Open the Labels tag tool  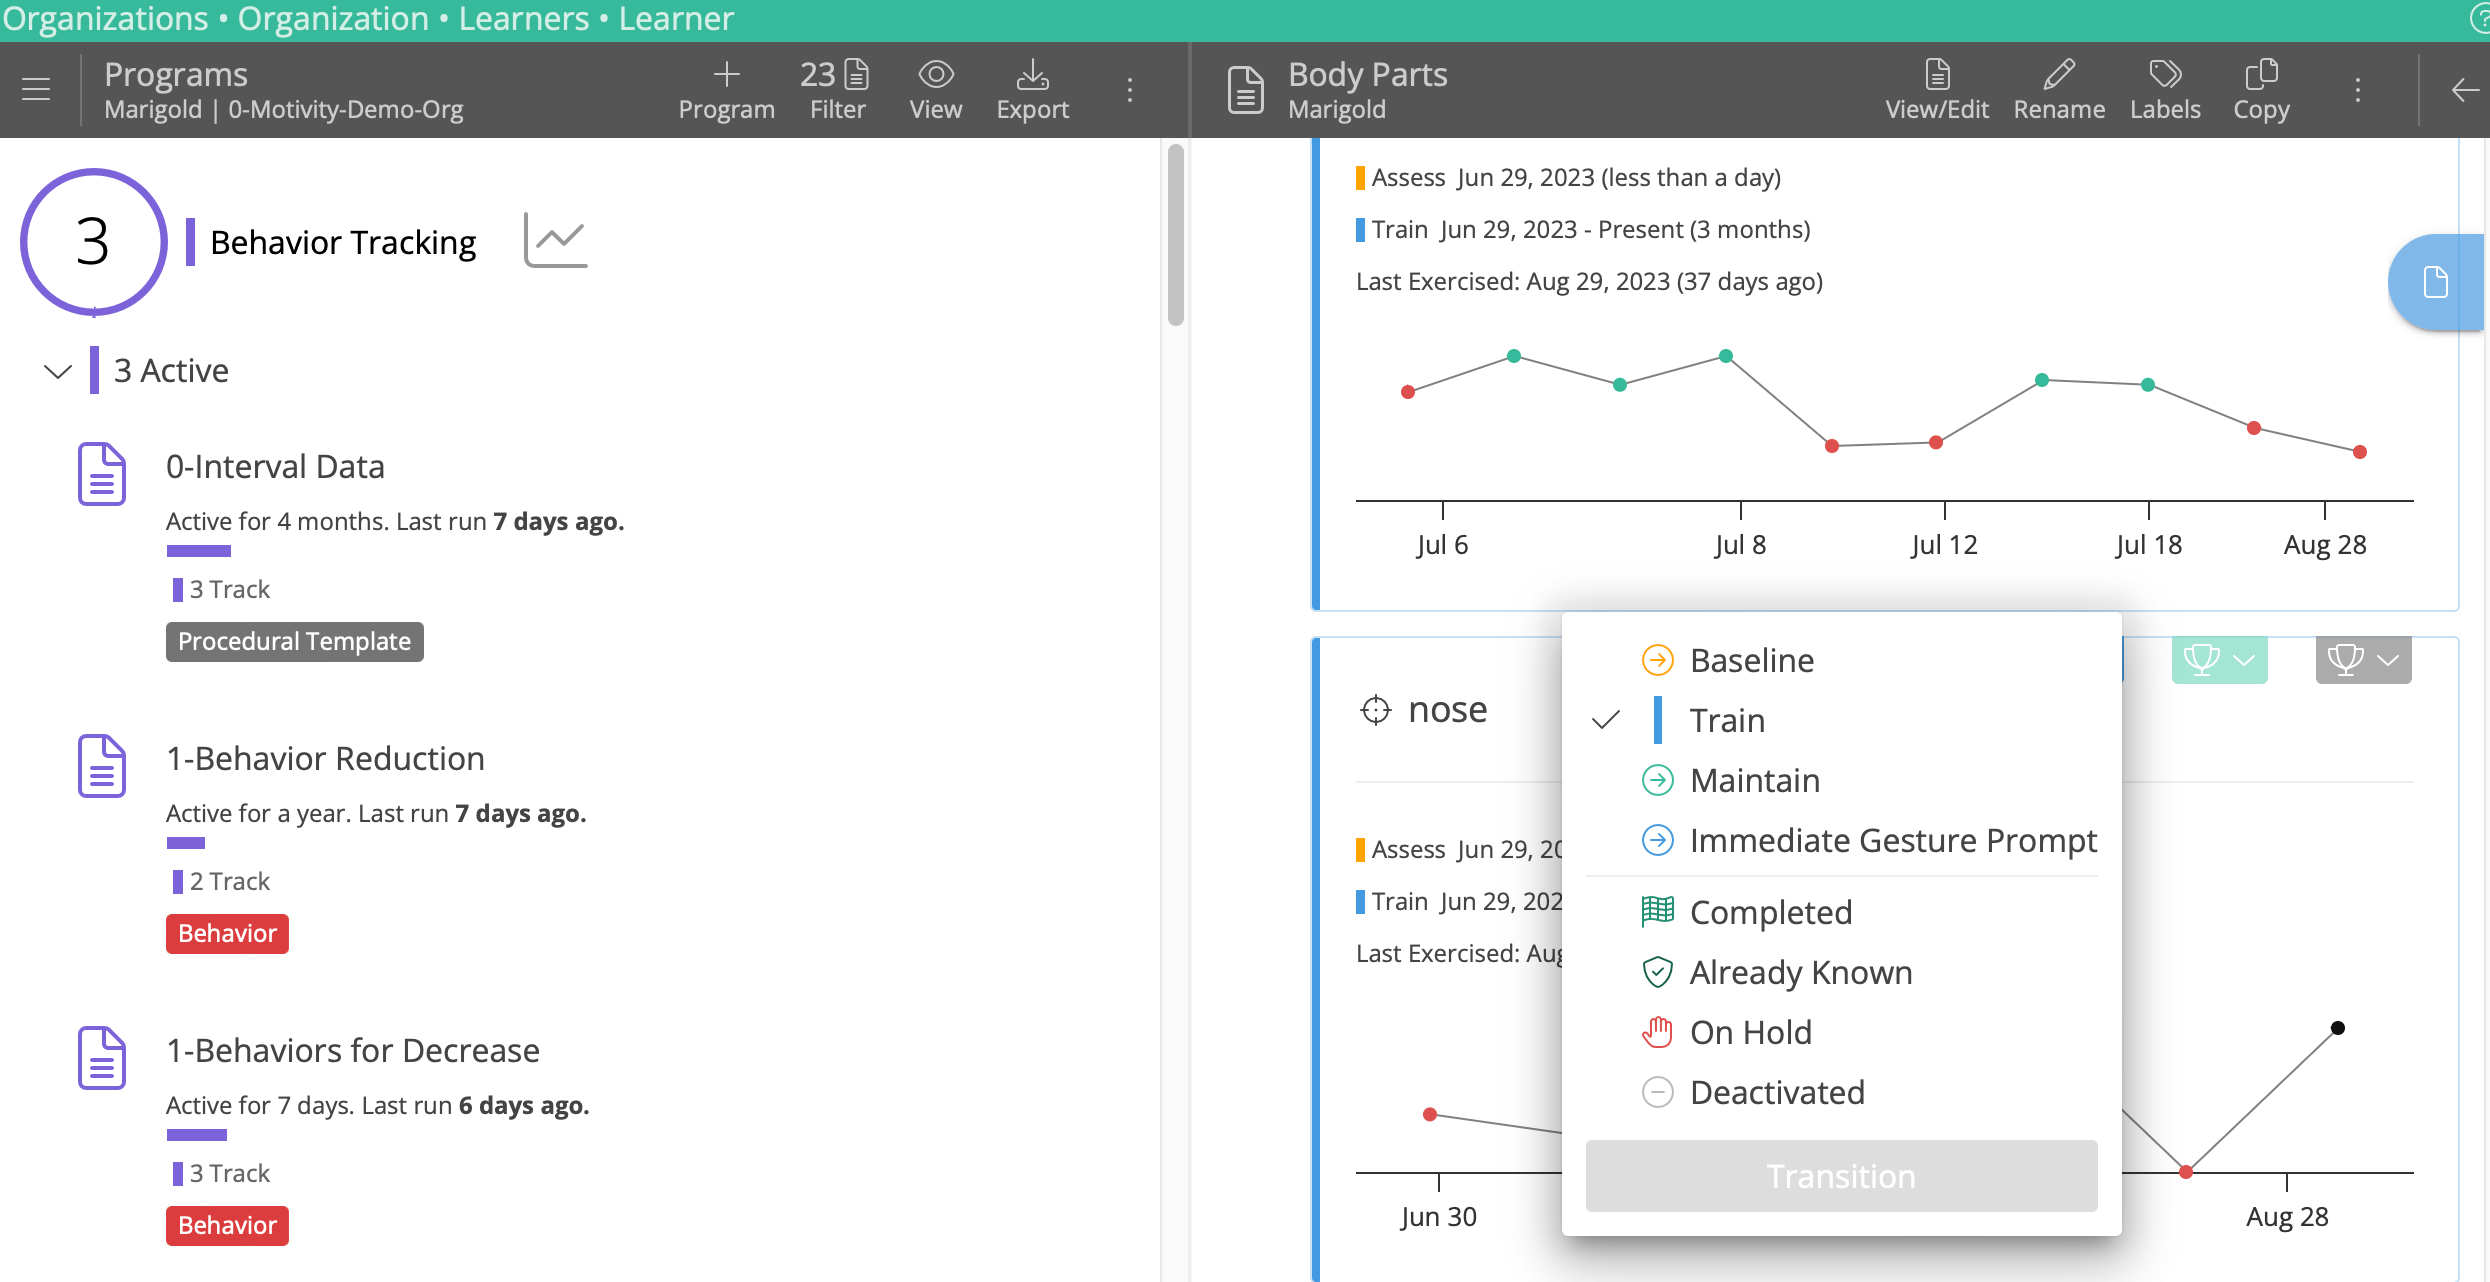pos(2165,89)
